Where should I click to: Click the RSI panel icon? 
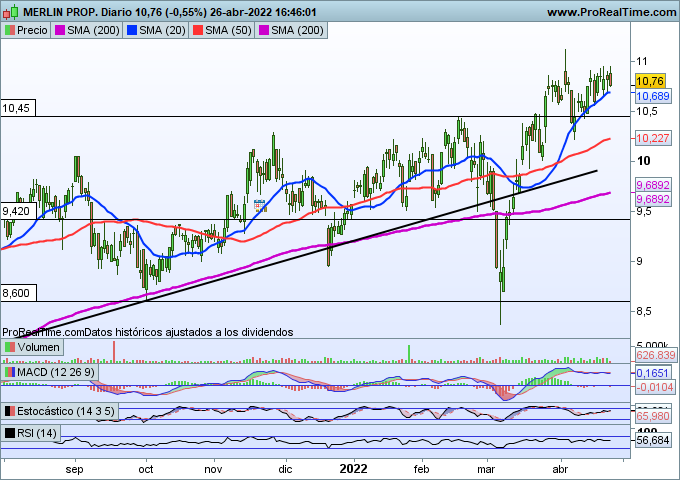(x=10, y=433)
